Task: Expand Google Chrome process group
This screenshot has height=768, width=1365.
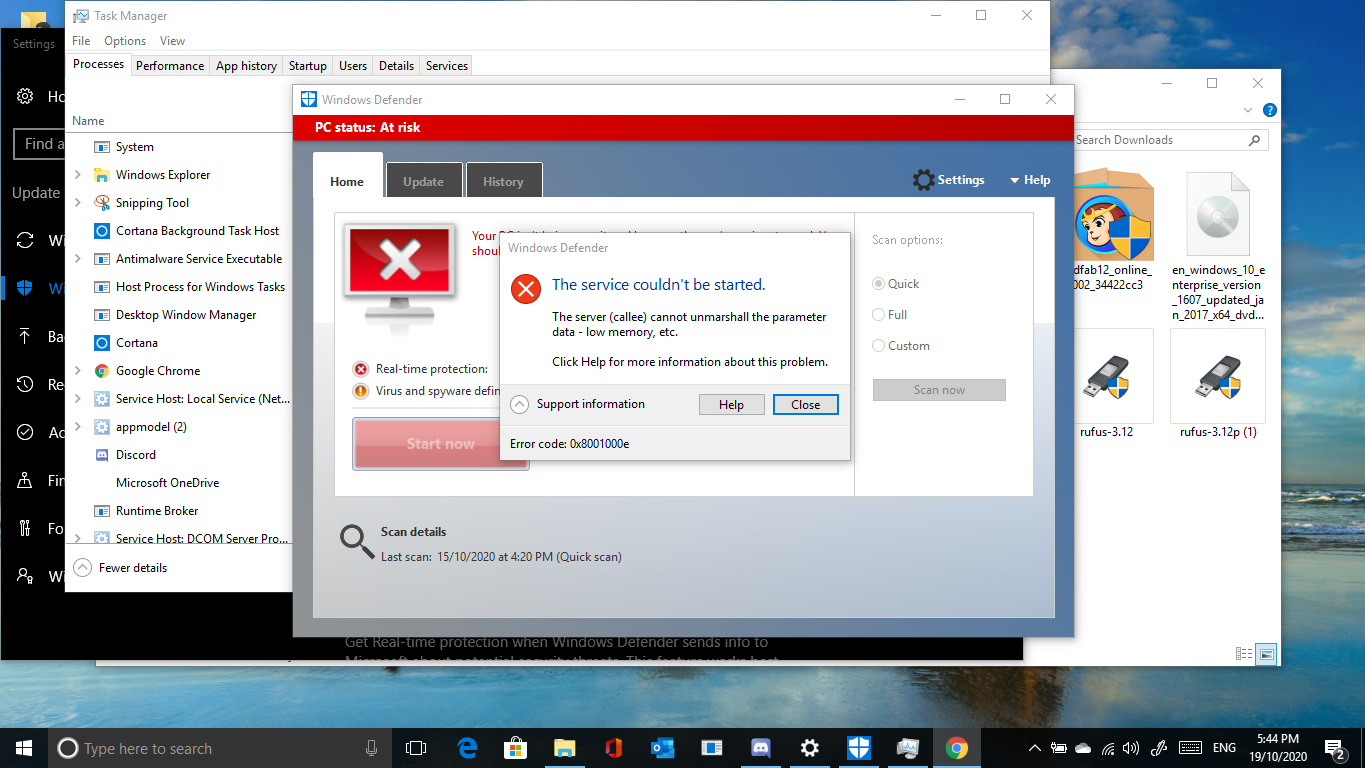Action: tap(78, 371)
